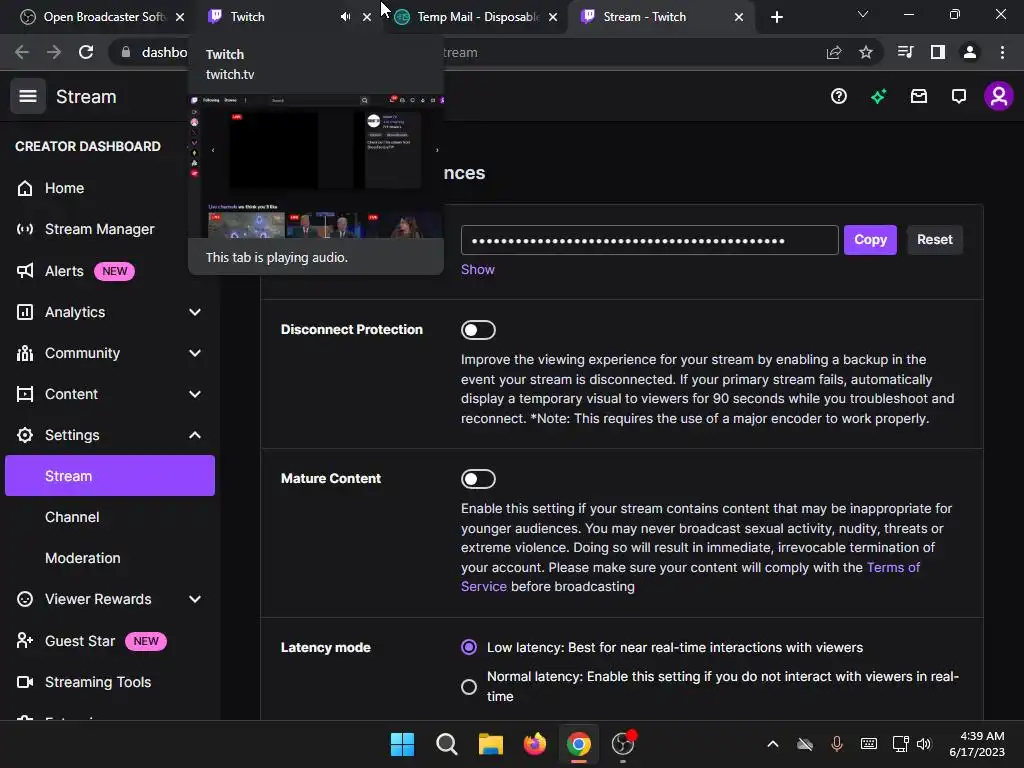Image resolution: width=1024 pixels, height=768 pixels.
Task: Click the Settings gear icon in sidebar
Action: point(25,435)
